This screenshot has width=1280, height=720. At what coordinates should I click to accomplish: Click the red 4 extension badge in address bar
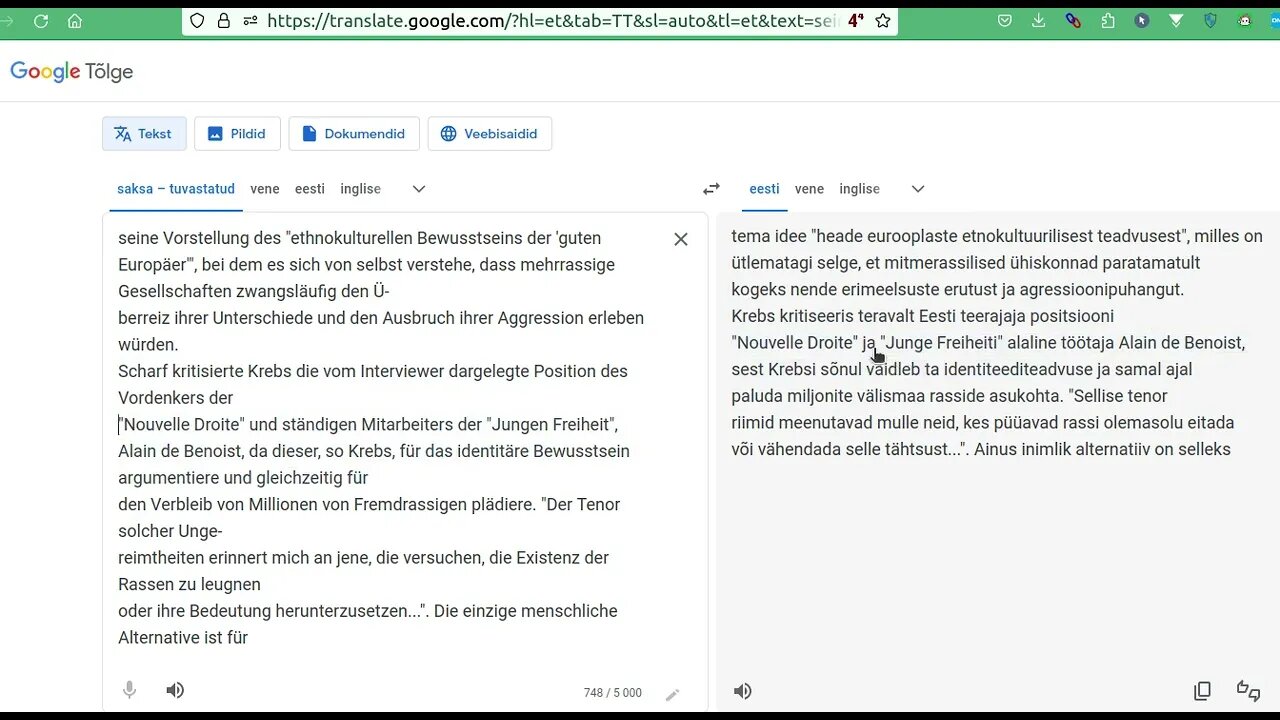point(856,20)
